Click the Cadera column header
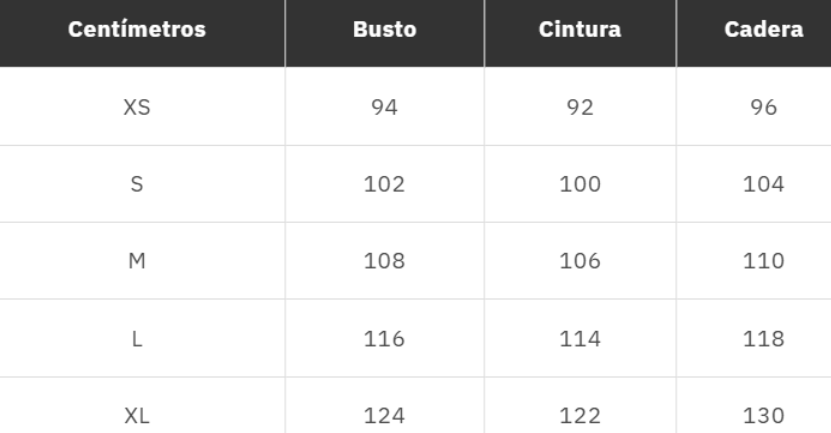 [764, 29]
